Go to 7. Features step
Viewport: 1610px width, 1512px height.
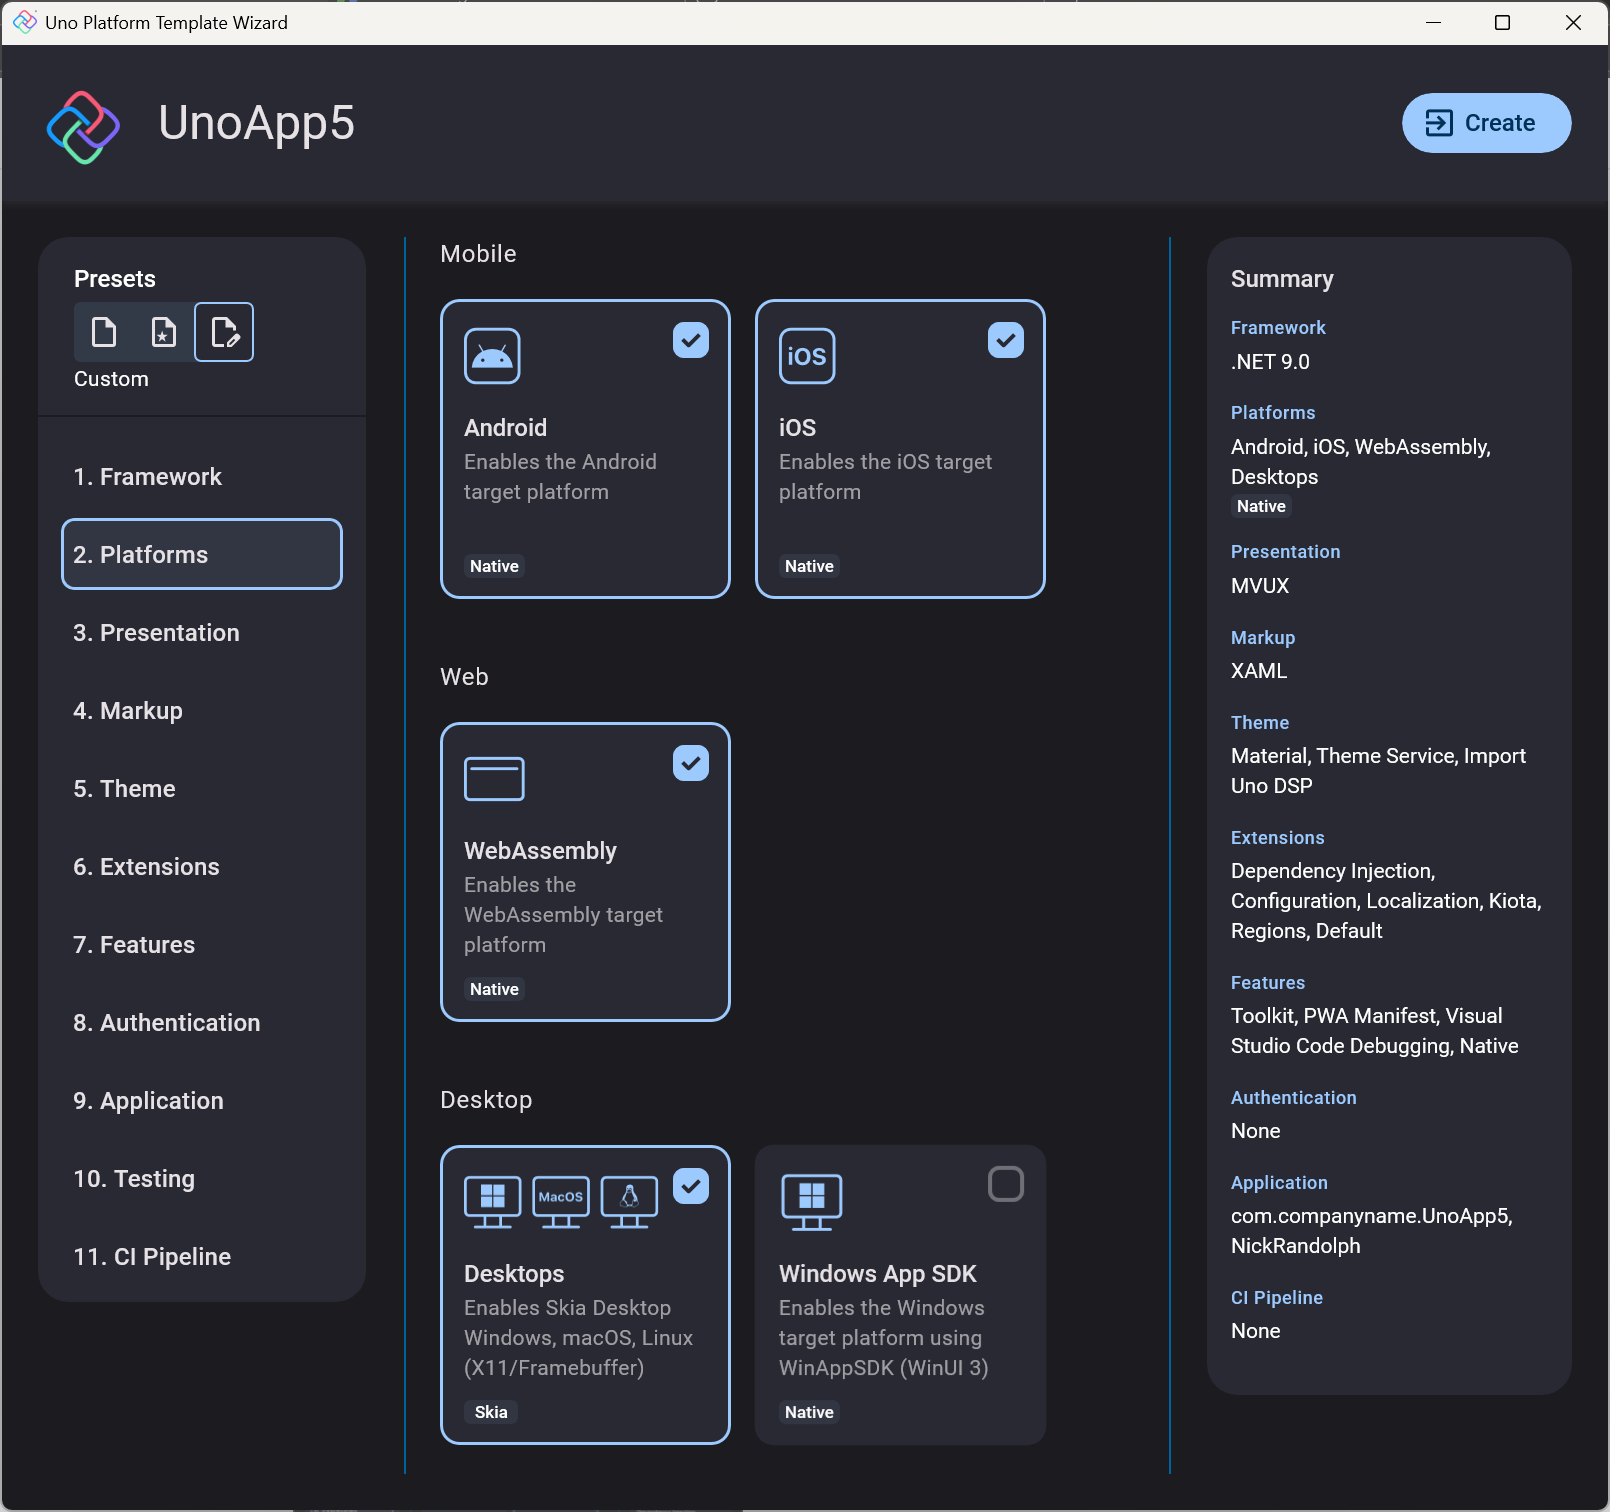pyautogui.click(x=202, y=945)
